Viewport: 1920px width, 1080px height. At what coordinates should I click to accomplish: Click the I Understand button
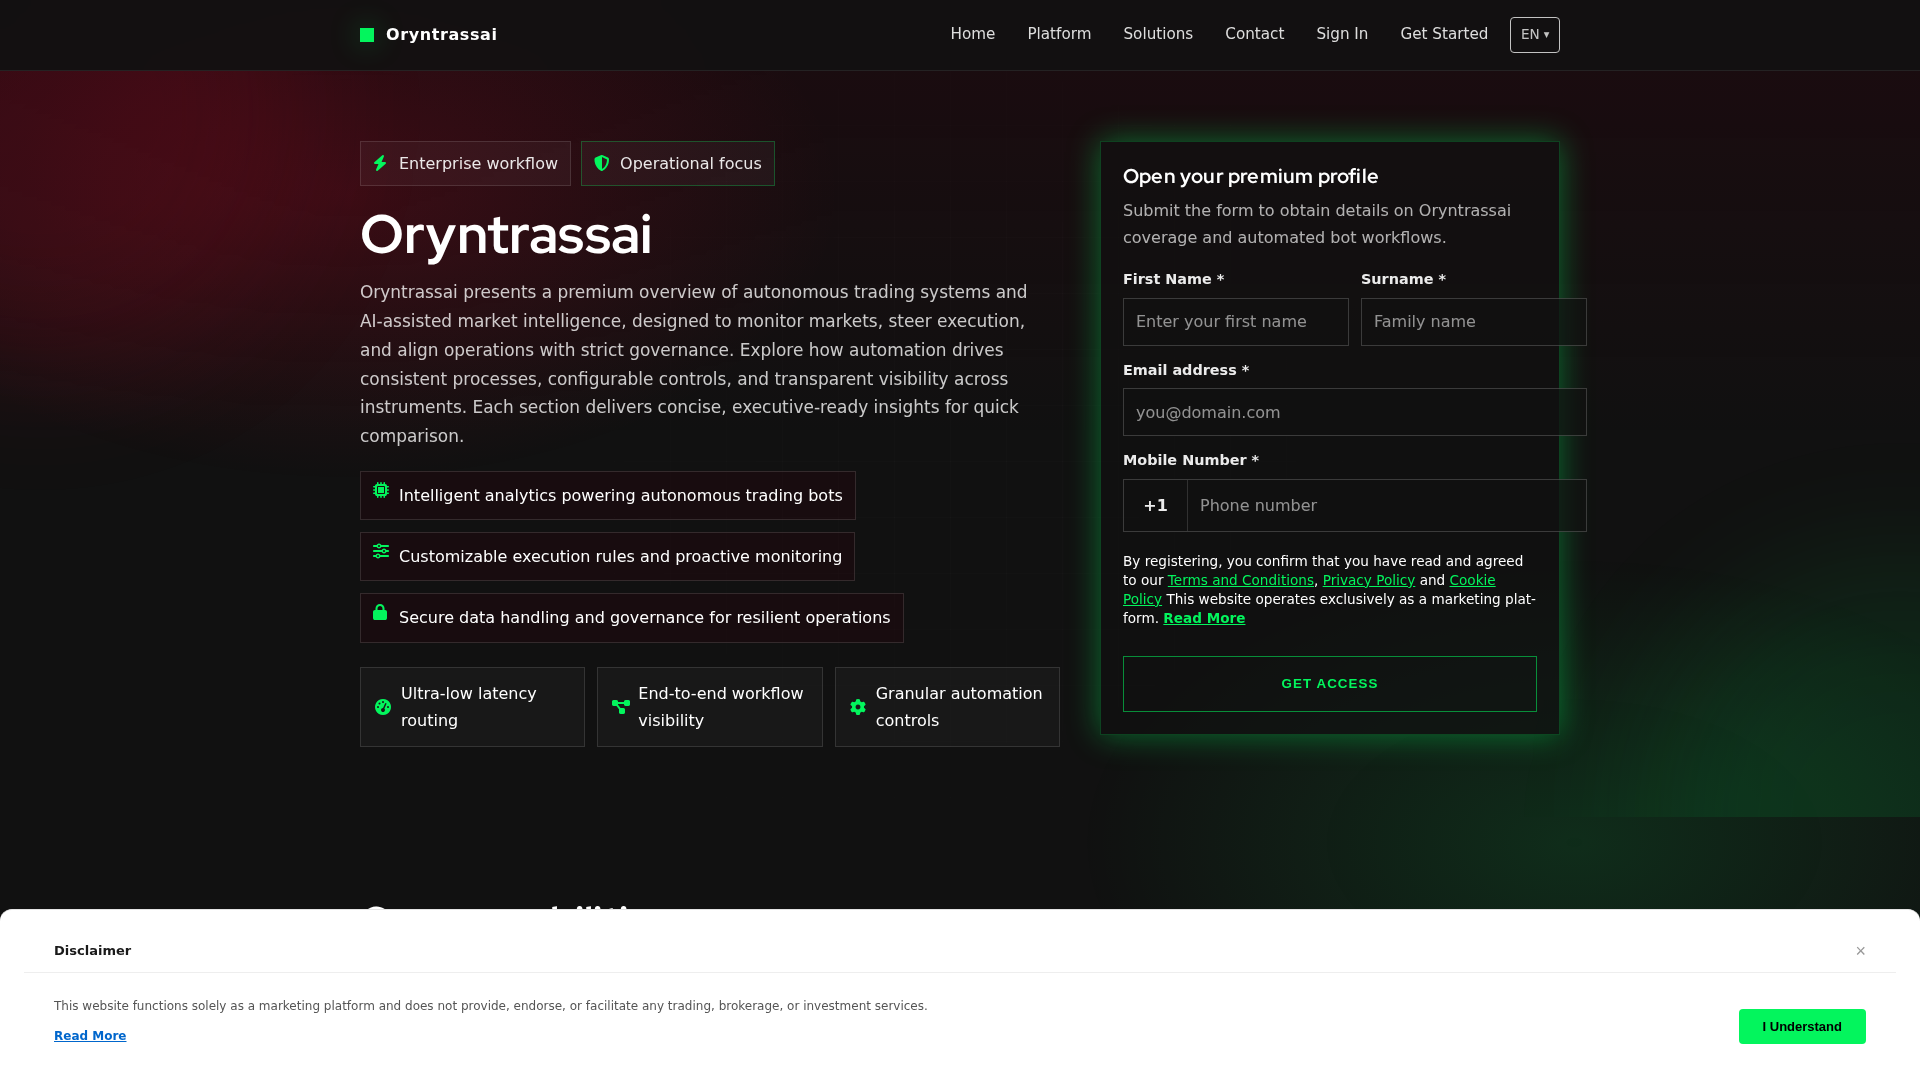[x=1802, y=1027]
